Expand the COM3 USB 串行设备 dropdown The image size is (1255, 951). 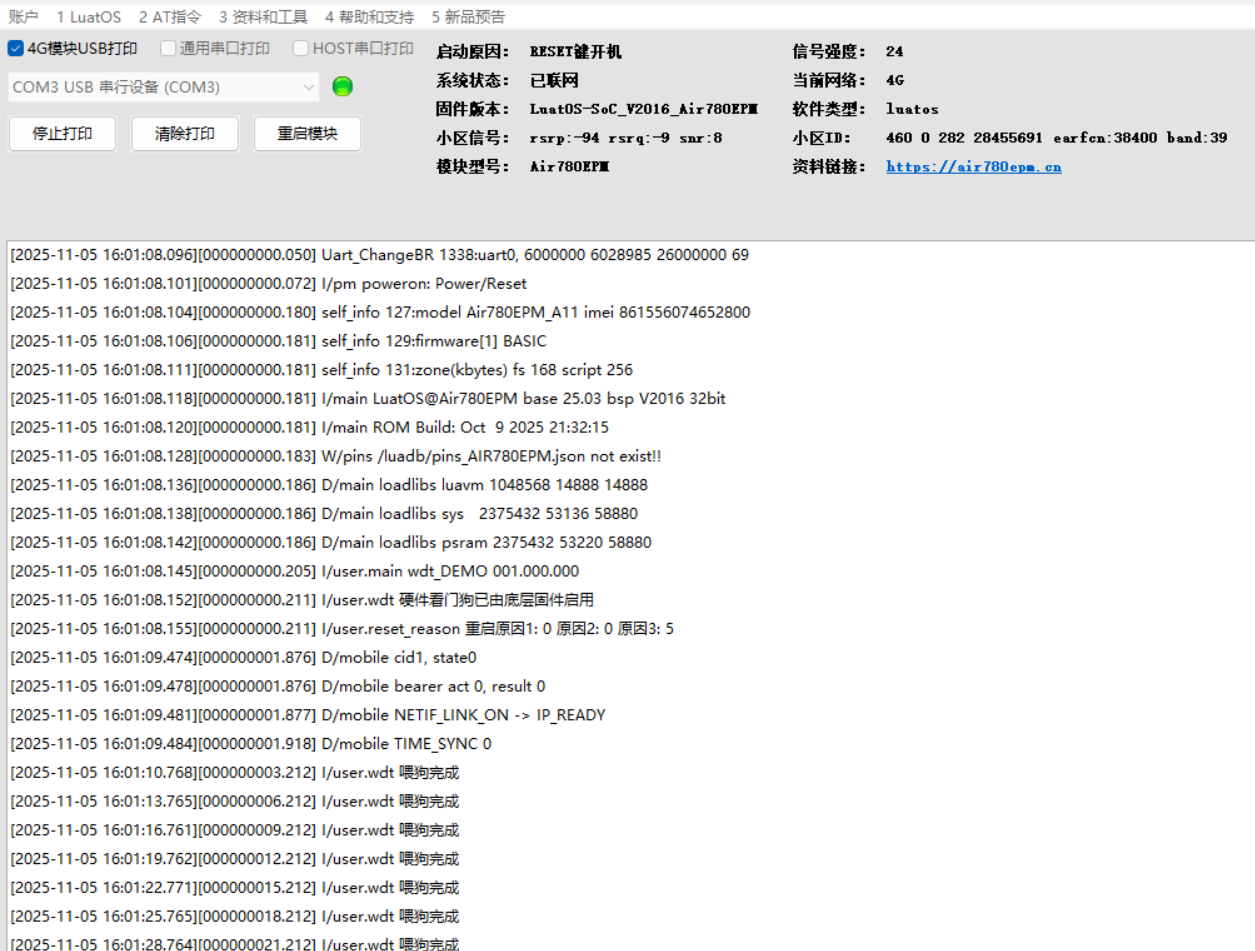(164, 87)
